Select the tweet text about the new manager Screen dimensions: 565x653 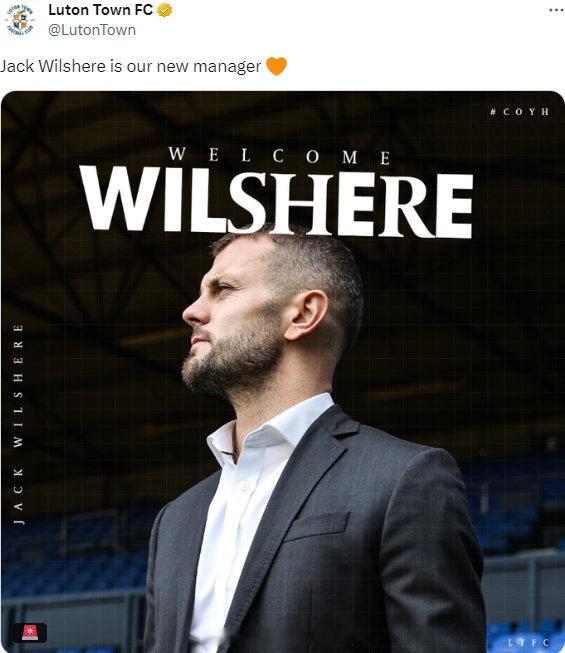pyautogui.click(x=130, y=66)
